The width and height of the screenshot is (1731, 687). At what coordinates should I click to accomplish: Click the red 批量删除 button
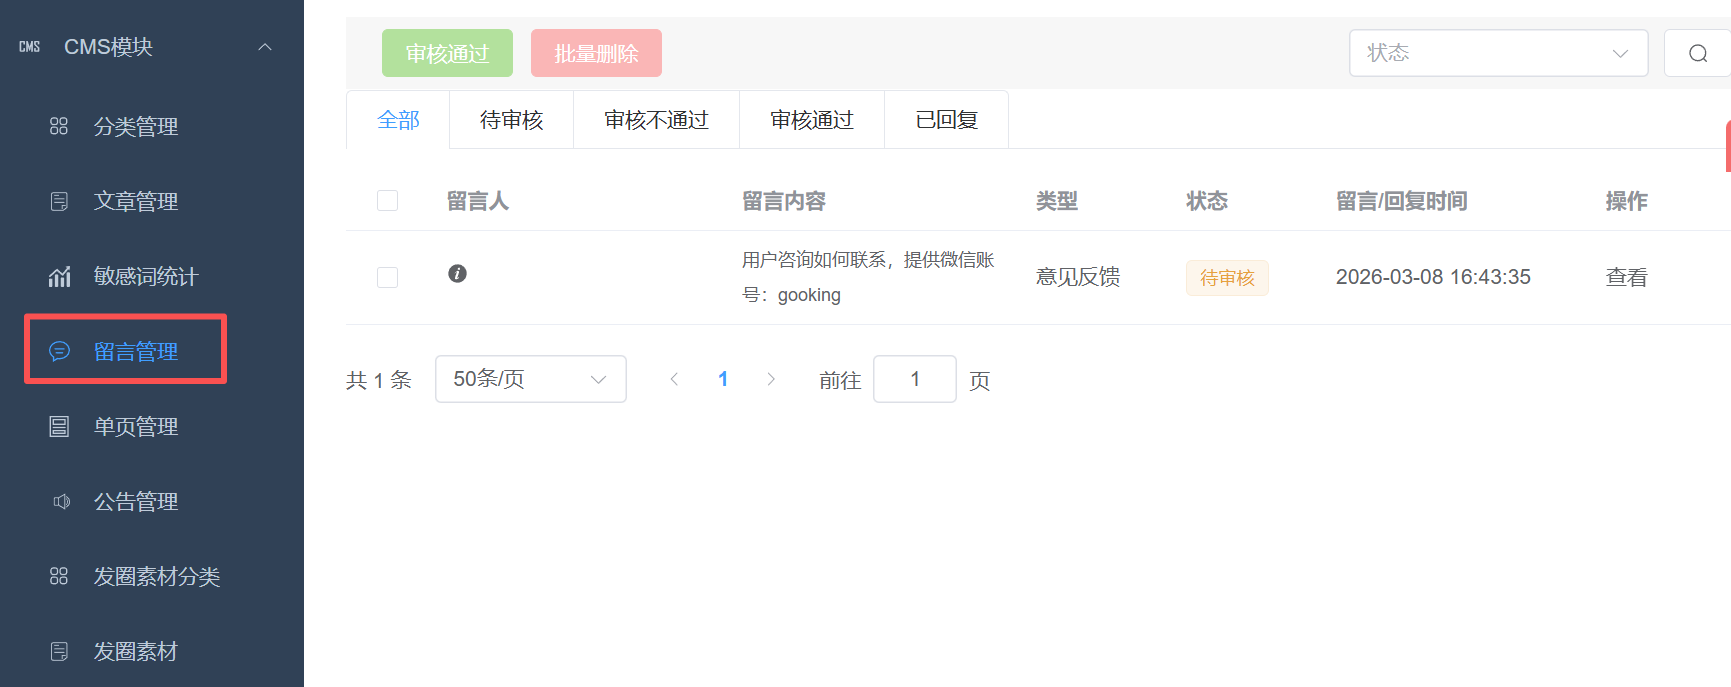point(596,54)
